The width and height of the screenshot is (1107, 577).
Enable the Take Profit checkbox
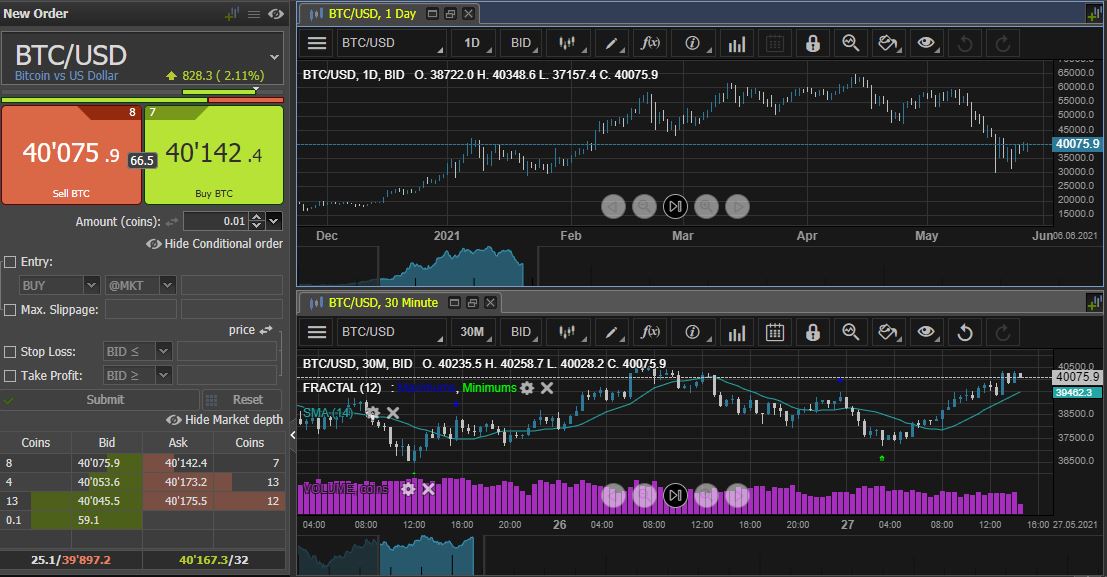pos(10,376)
